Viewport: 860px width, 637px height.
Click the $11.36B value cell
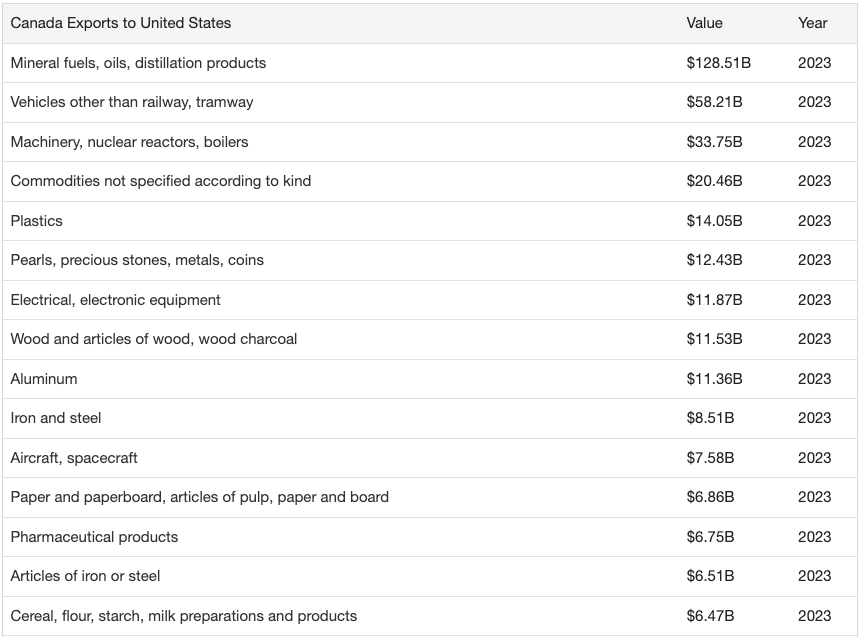tap(714, 379)
